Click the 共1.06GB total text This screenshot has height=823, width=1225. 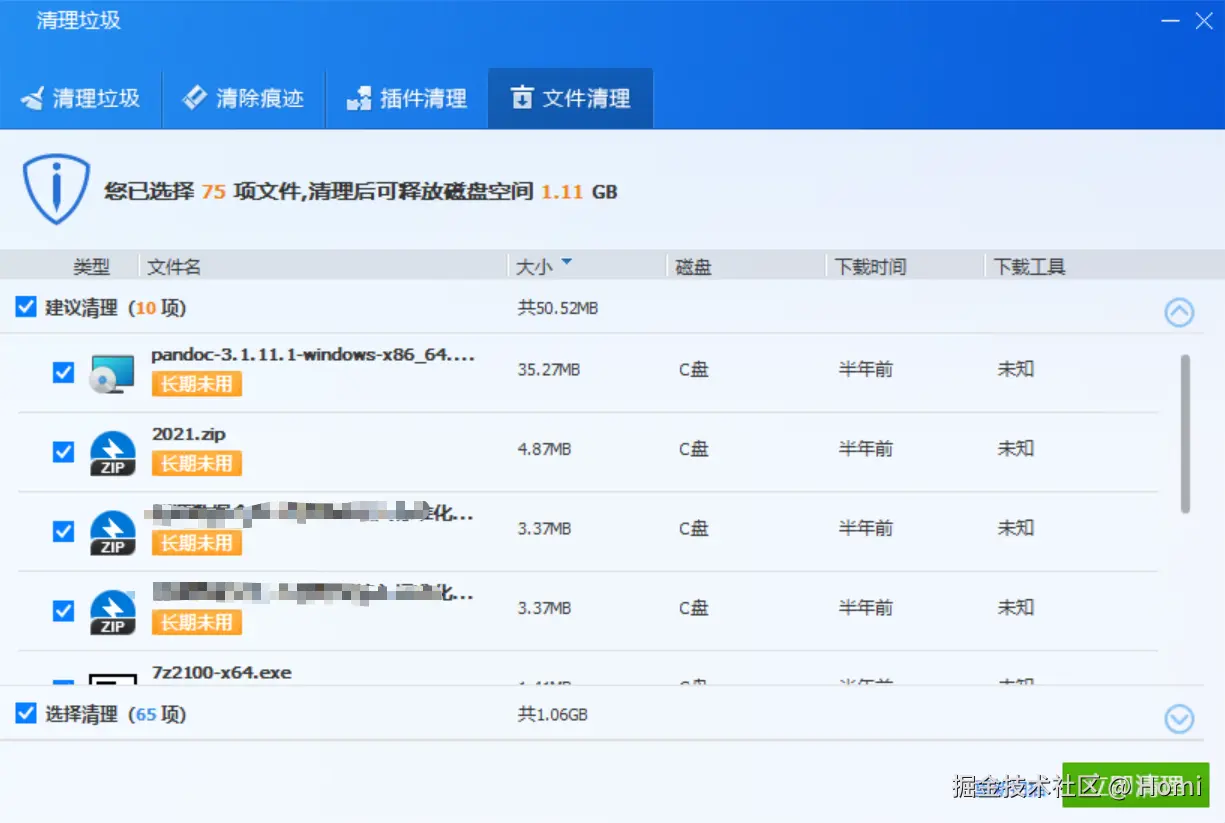tap(552, 714)
